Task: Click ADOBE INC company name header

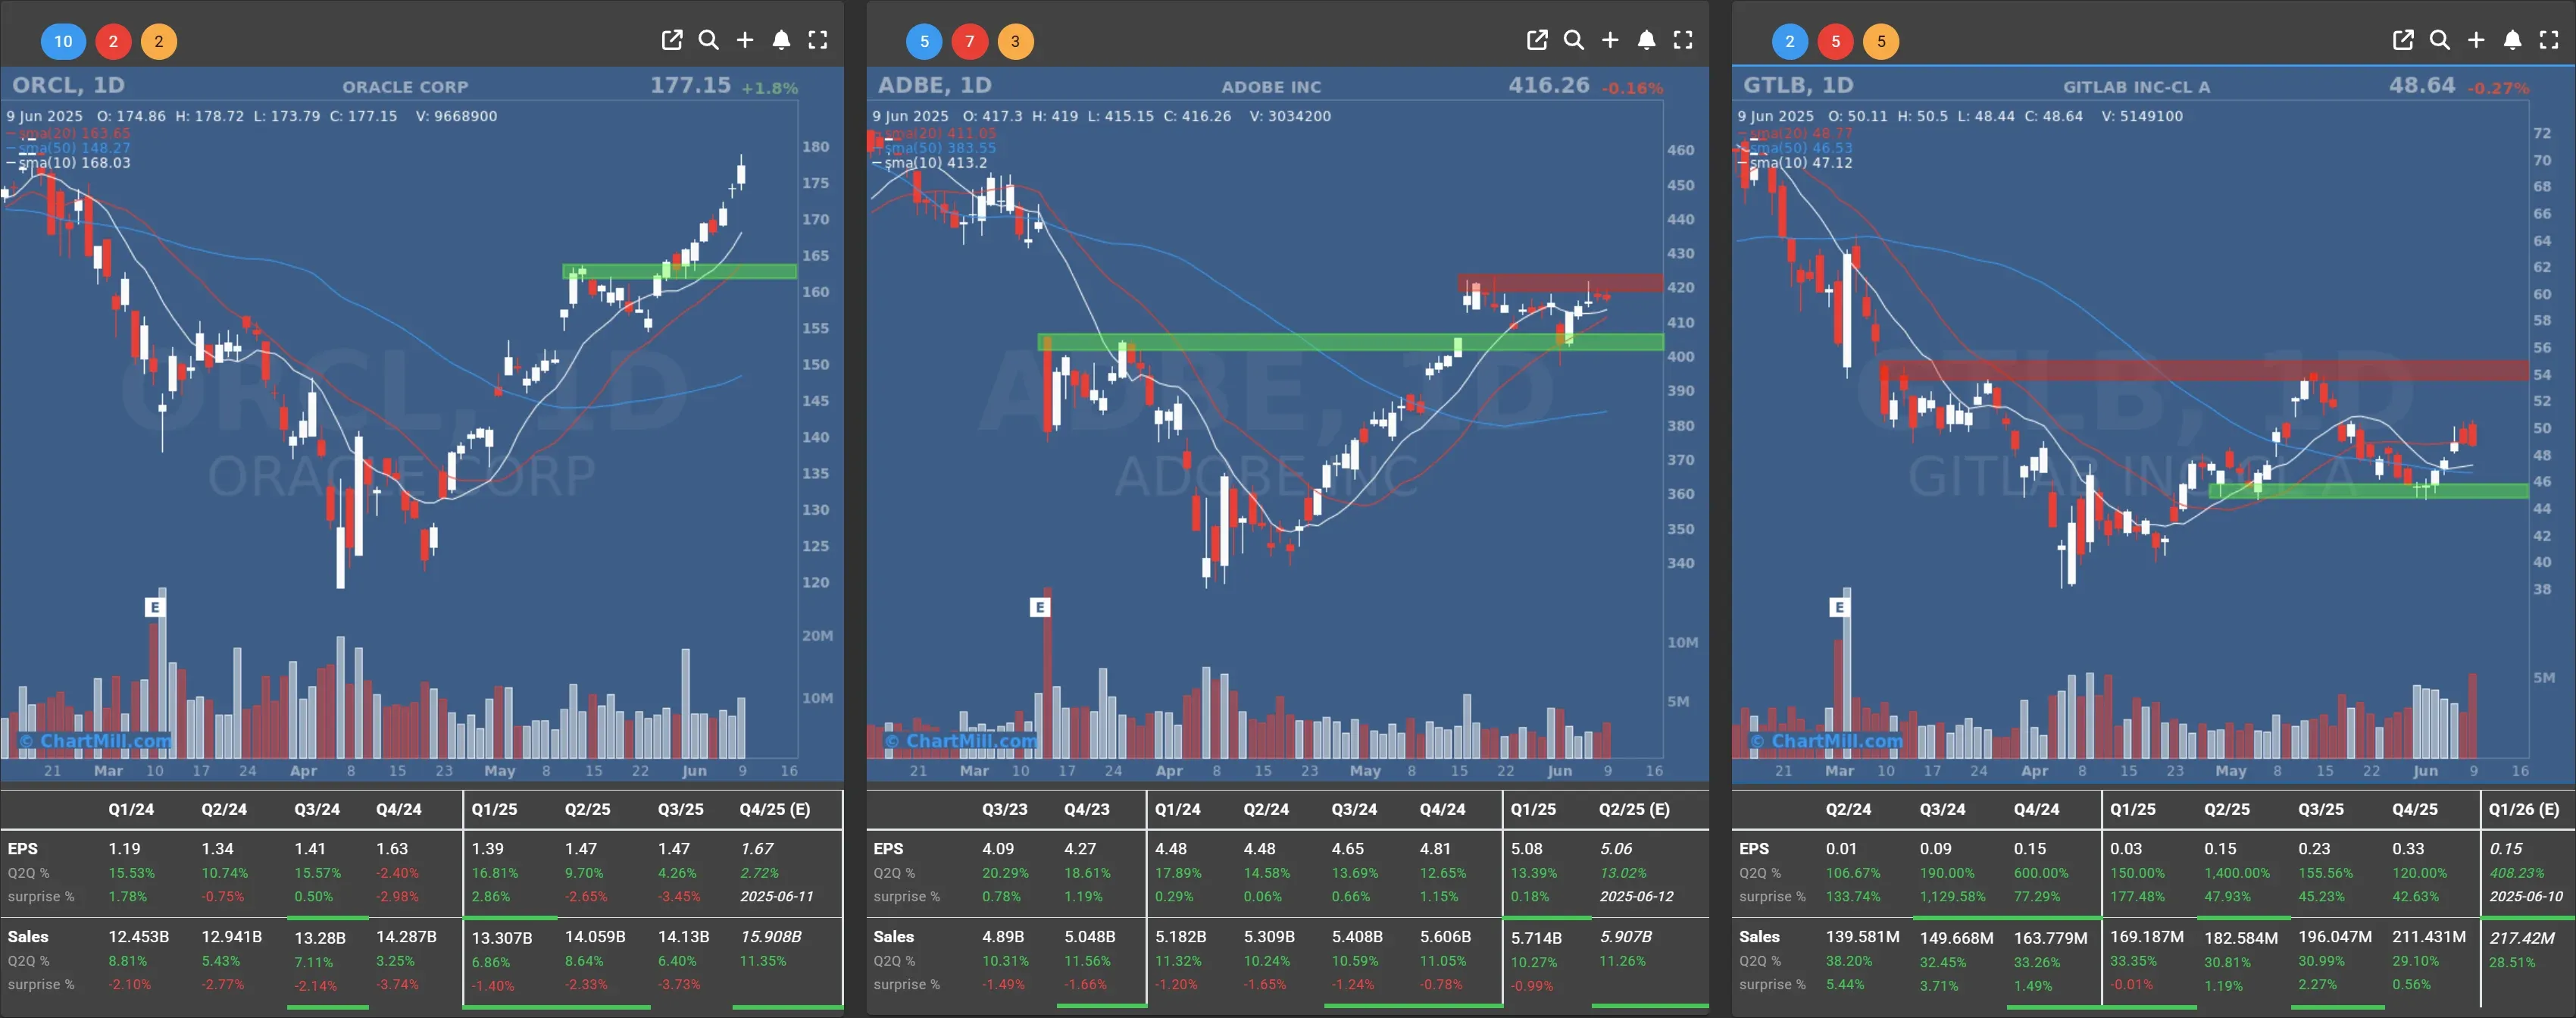Action: pos(1271,87)
